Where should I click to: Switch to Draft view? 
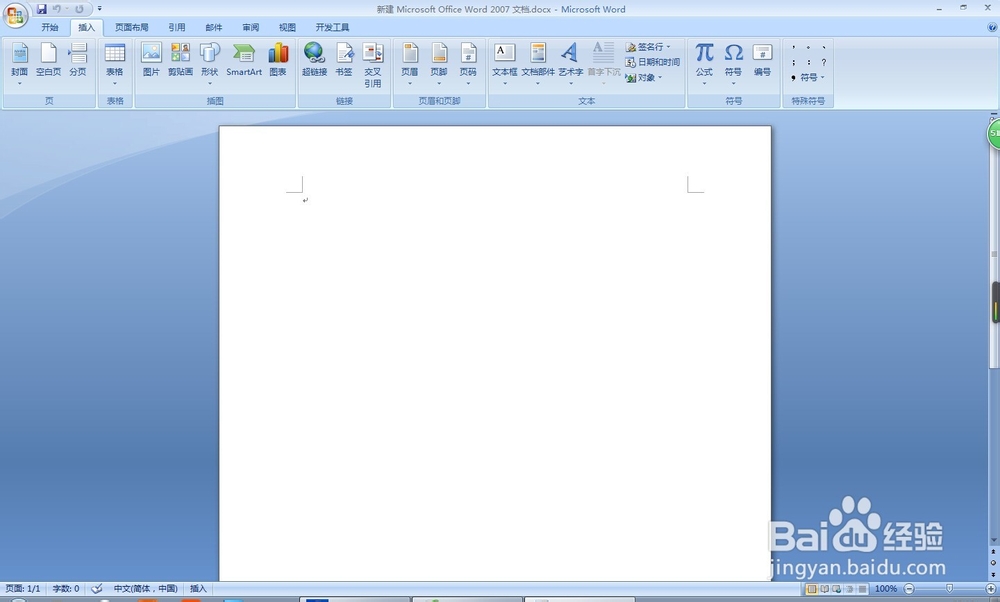coord(862,589)
